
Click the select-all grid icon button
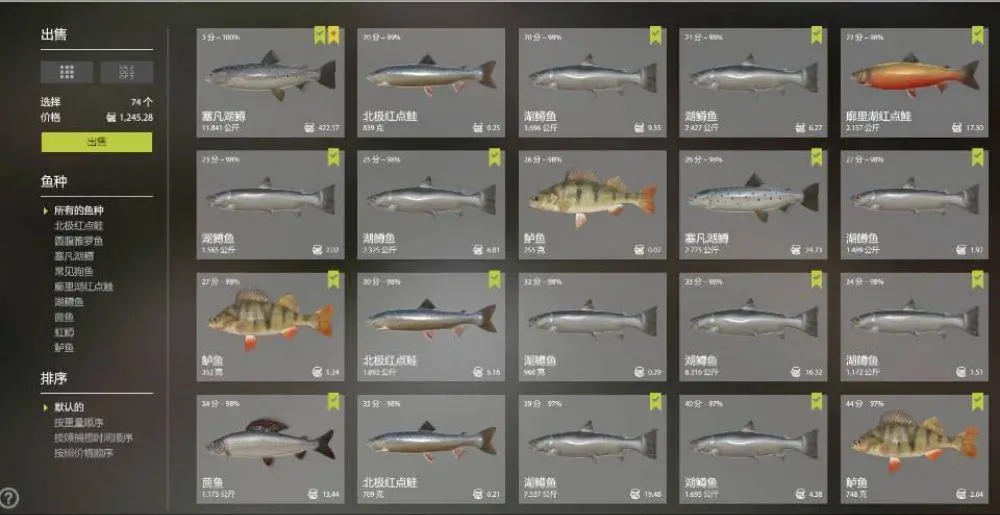click(x=67, y=72)
